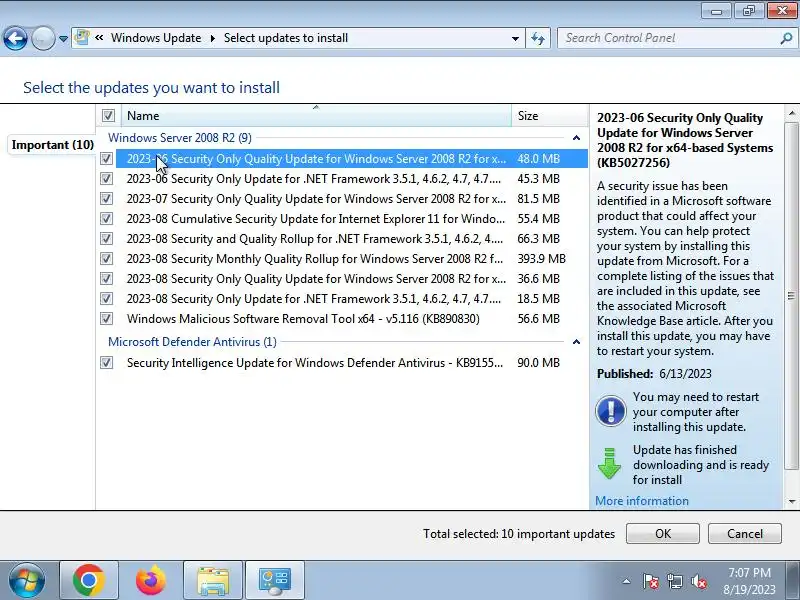Open the recent pages dropdown arrow
Image resolution: width=800 pixels, height=600 pixels.
[x=63, y=39]
